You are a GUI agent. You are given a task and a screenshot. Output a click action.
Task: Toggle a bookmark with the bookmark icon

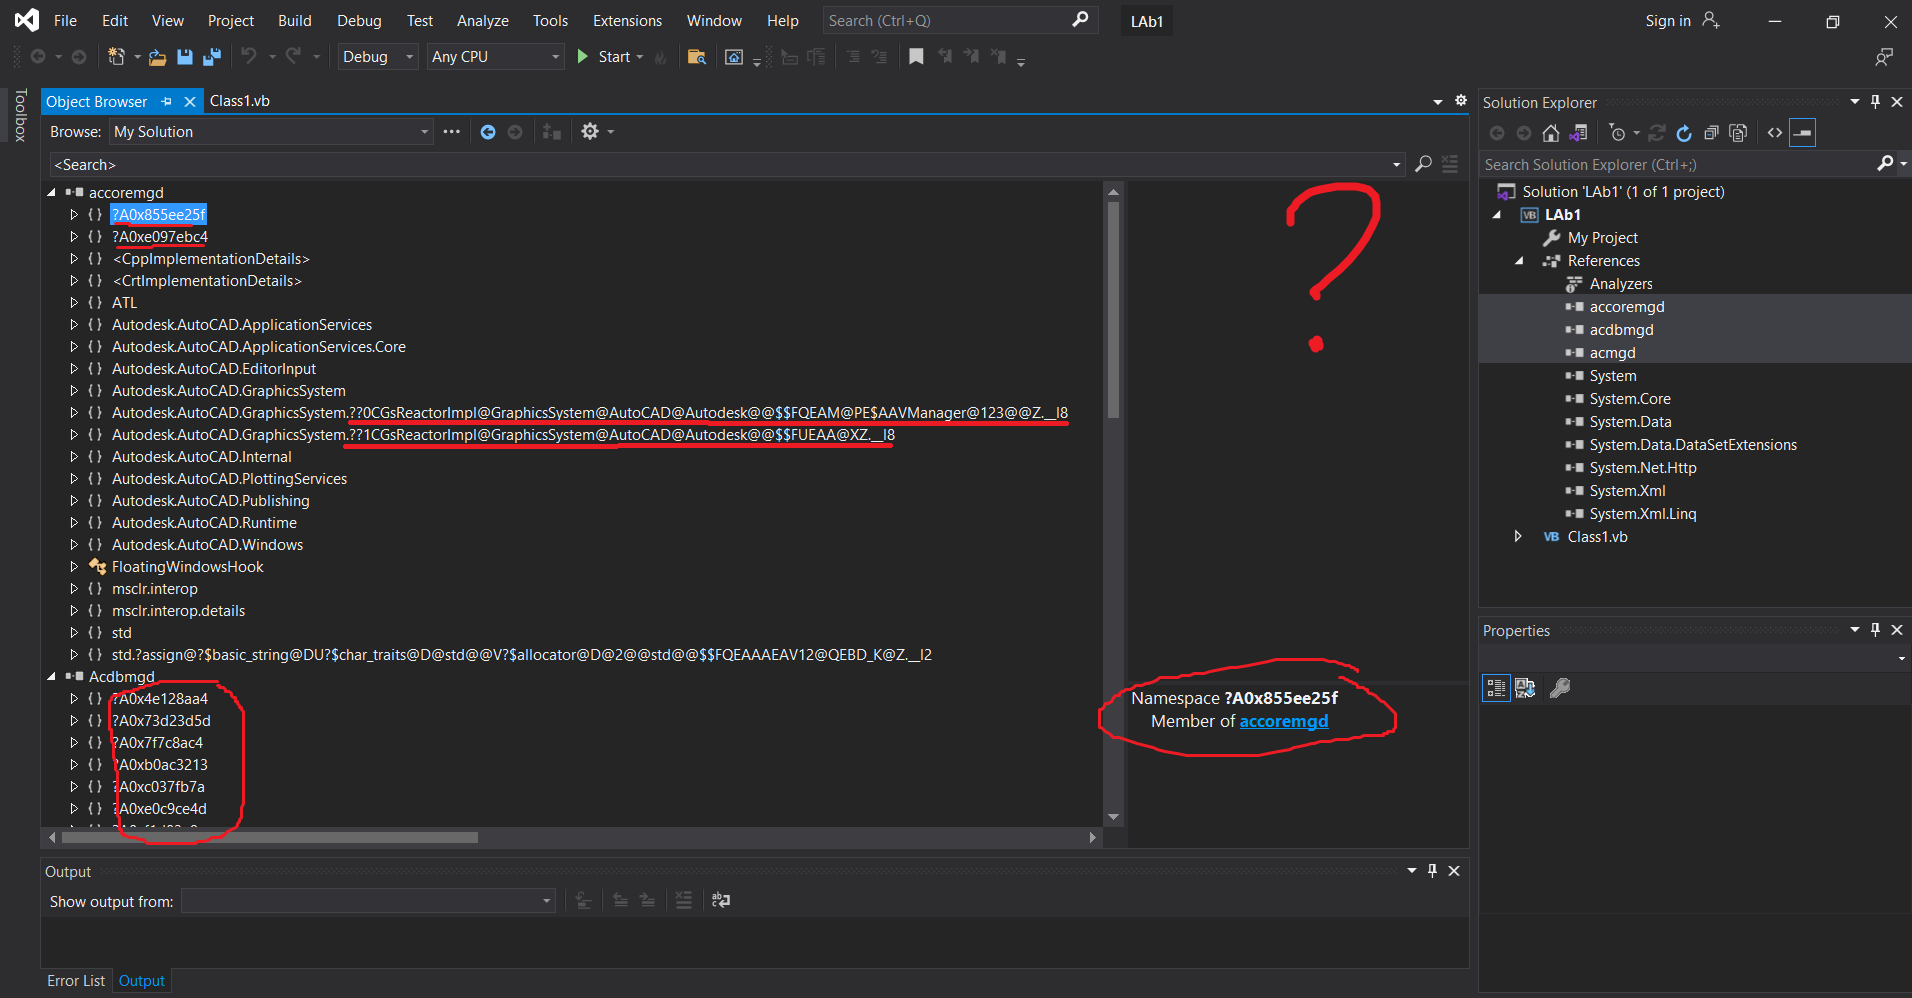pos(916,57)
